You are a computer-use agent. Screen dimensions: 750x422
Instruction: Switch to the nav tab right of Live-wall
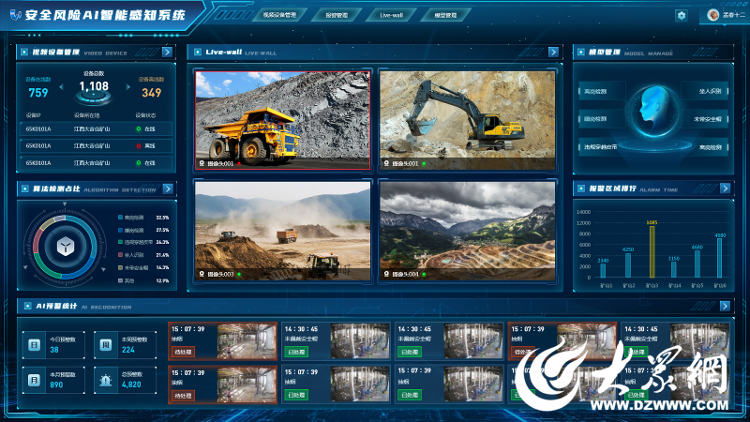pos(446,15)
